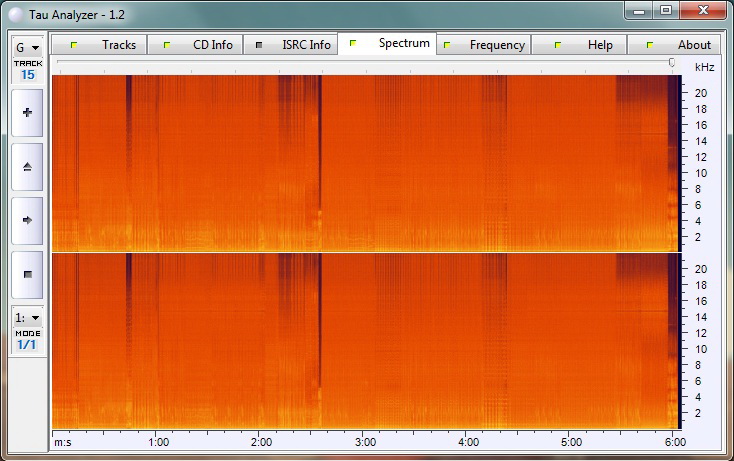
Task: Expand the drive letter G dropdown
Action: [28, 48]
